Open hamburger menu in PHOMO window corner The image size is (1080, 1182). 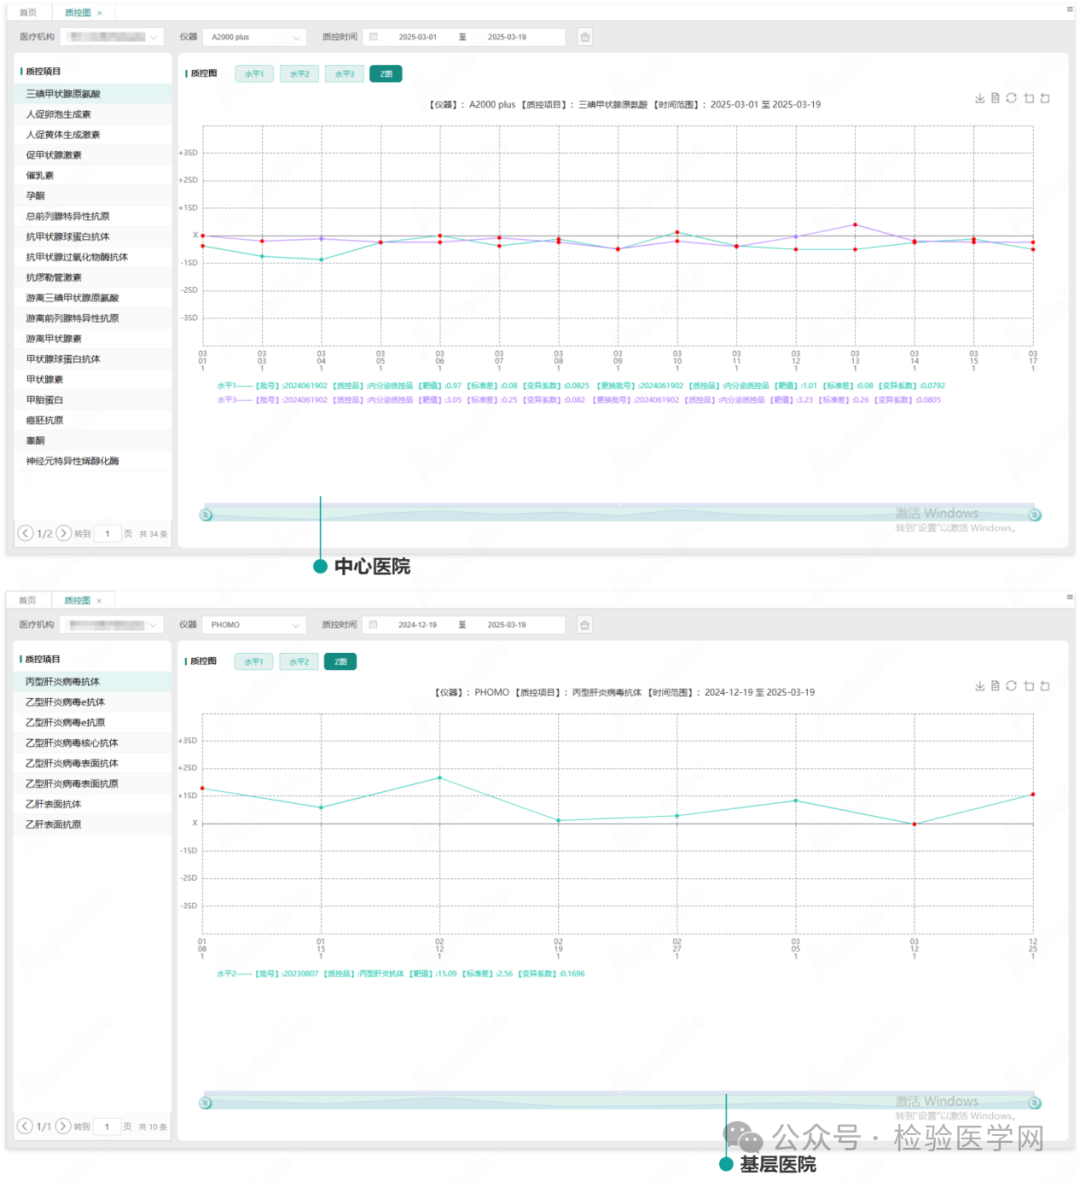1069,596
